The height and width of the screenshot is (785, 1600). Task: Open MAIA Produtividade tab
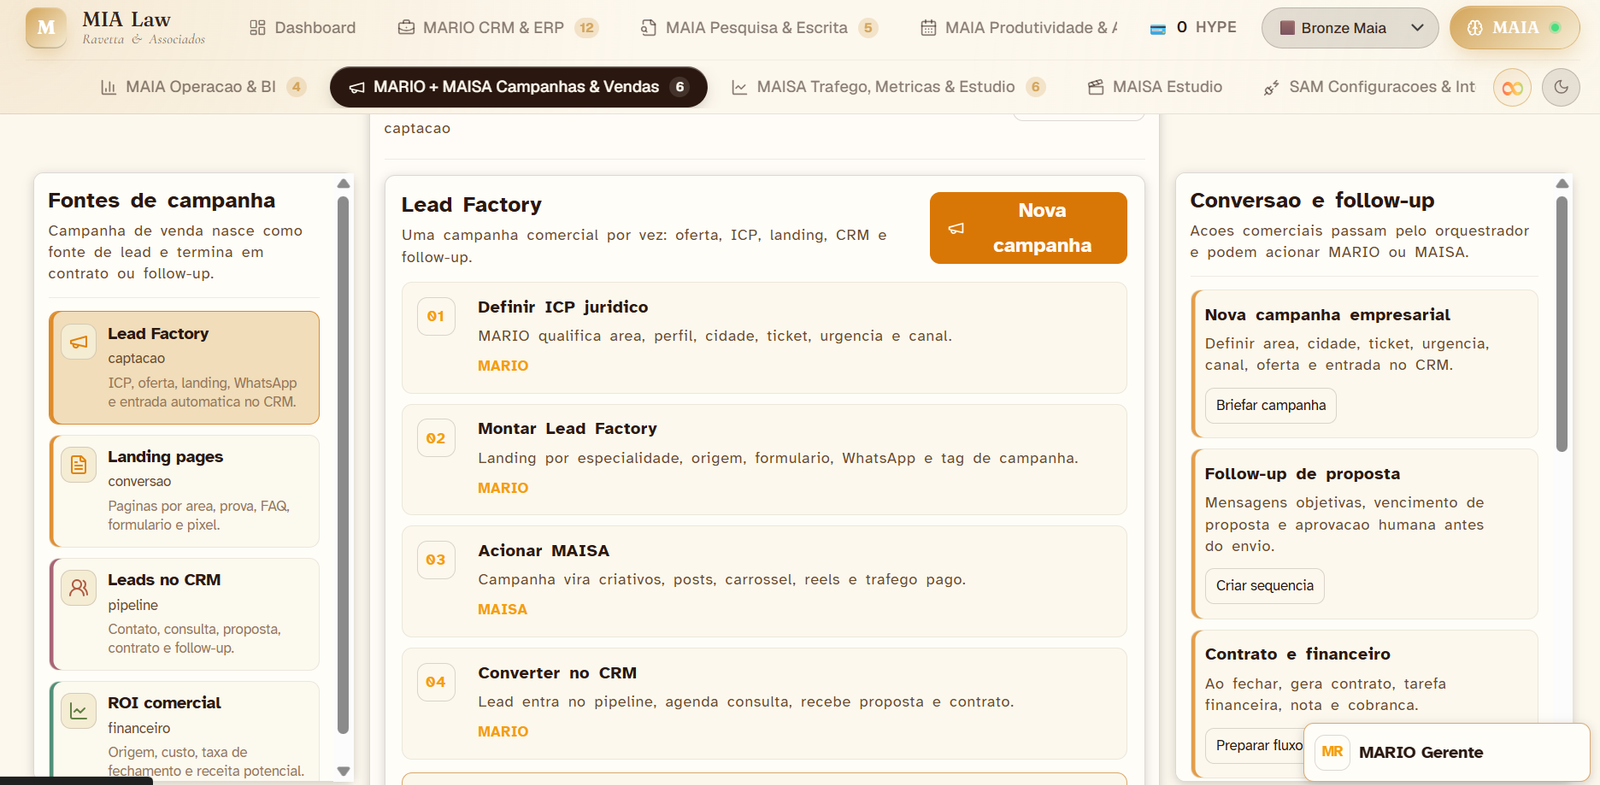[x=1019, y=28]
